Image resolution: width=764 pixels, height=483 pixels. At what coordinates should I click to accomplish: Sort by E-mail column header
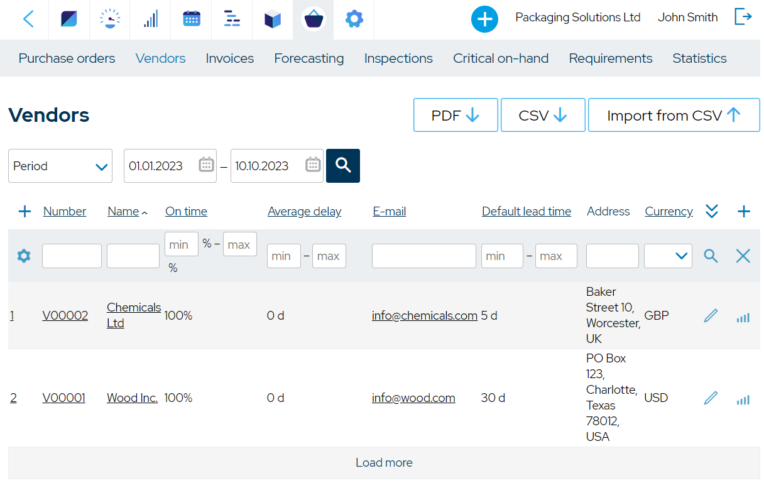click(x=389, y=212)
